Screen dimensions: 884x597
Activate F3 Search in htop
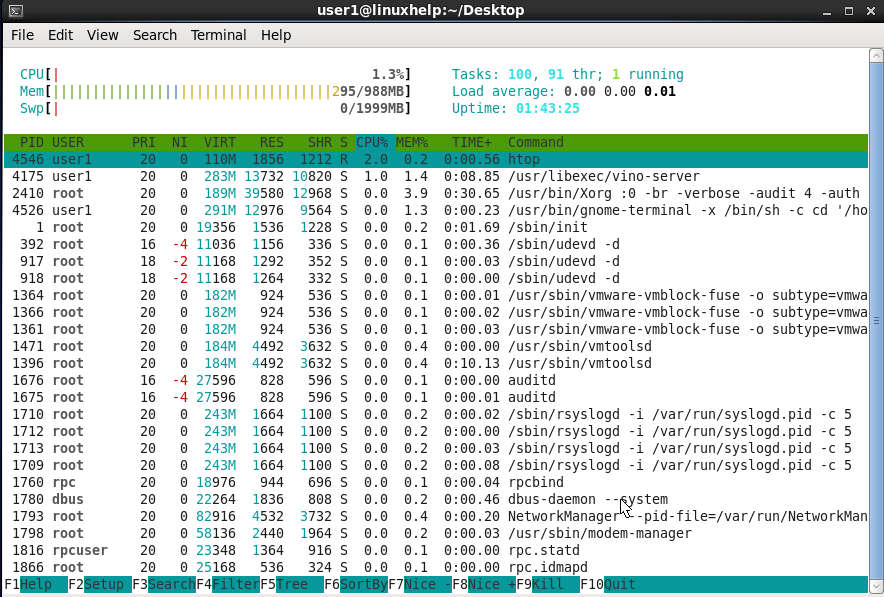pos(164,584)
